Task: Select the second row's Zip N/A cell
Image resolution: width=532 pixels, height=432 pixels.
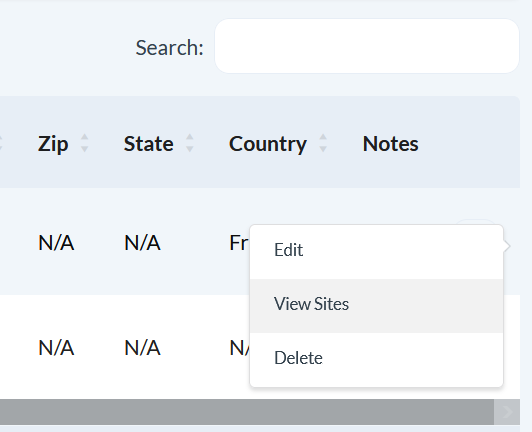Action: click(x=56, y=348)
